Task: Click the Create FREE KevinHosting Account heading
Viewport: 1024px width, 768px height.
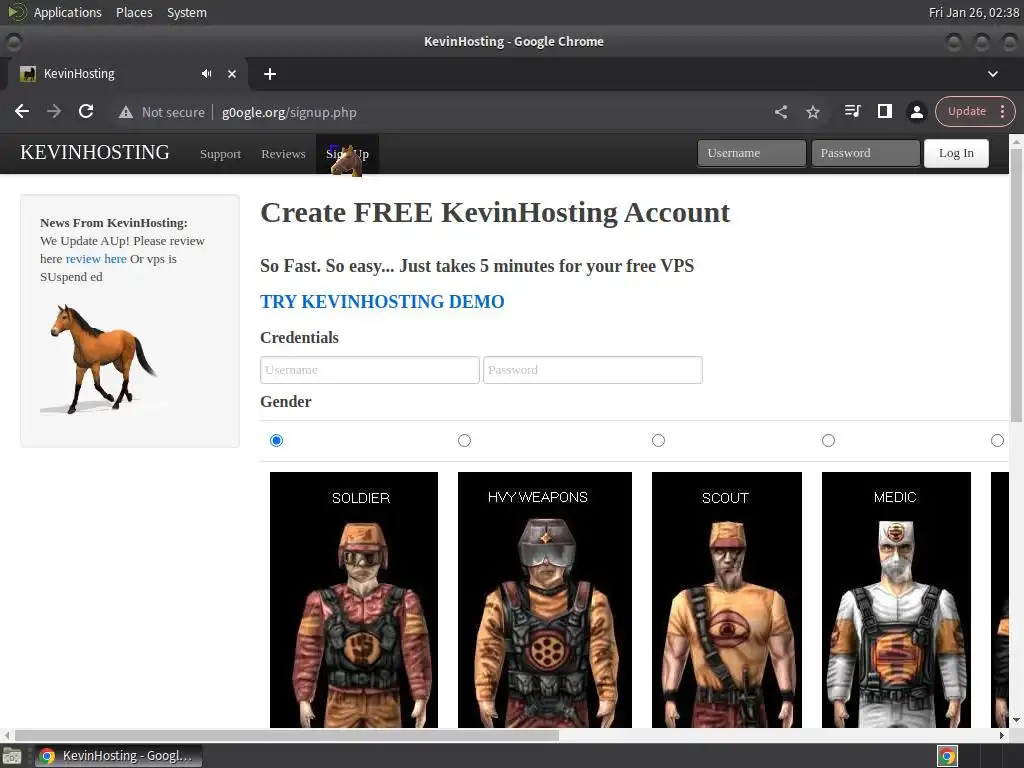Action: [495, 213]
